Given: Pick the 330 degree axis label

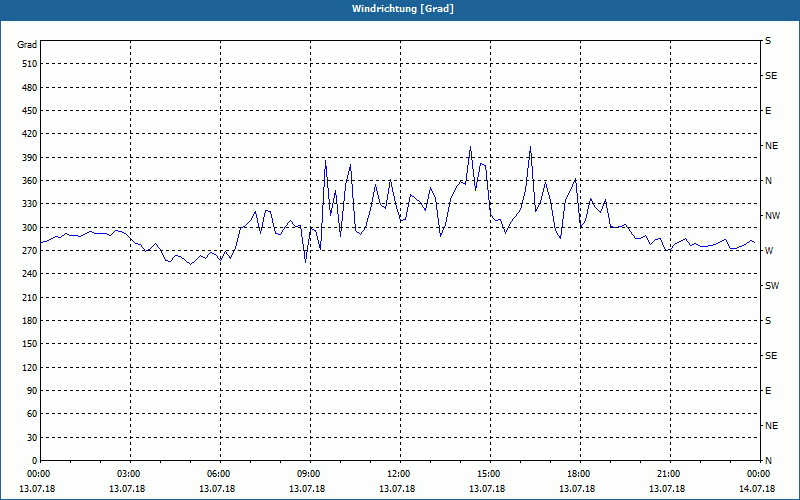Looking at the screenshot, I should point(29,204).
